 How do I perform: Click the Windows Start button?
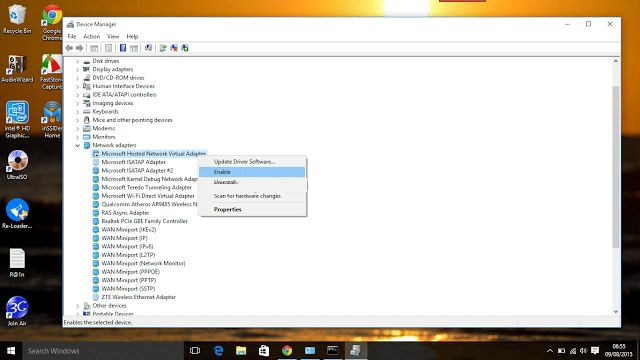coord(11,351)
